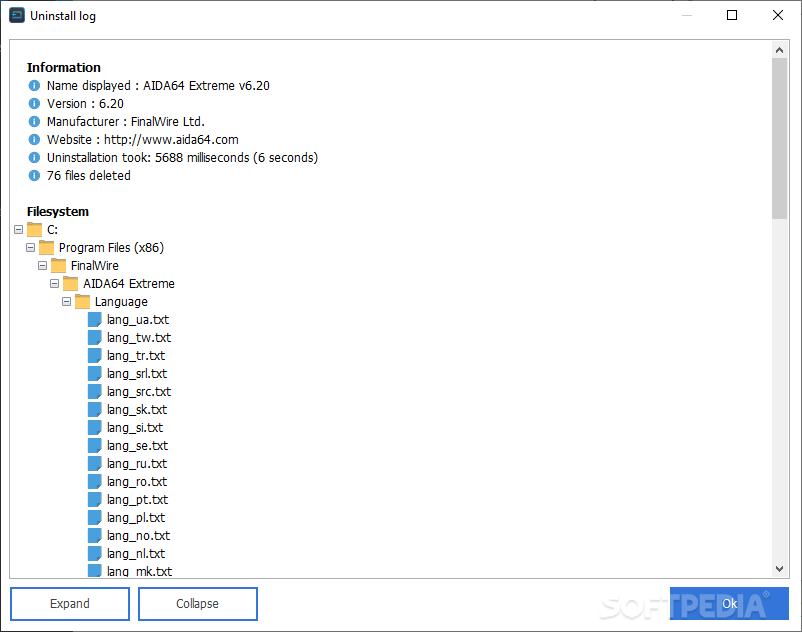Click the info icon beside 76 files deleted
This screenshot has width=802, height=633.
pyautogui.click(x=34, y=175)
